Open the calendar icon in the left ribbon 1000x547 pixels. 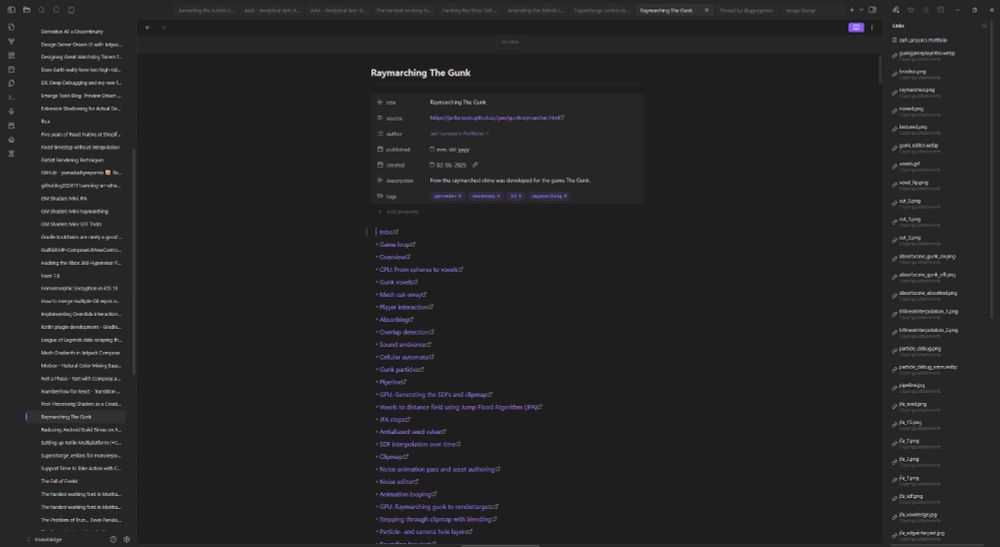pyautogui.click(x=11, y=69)
